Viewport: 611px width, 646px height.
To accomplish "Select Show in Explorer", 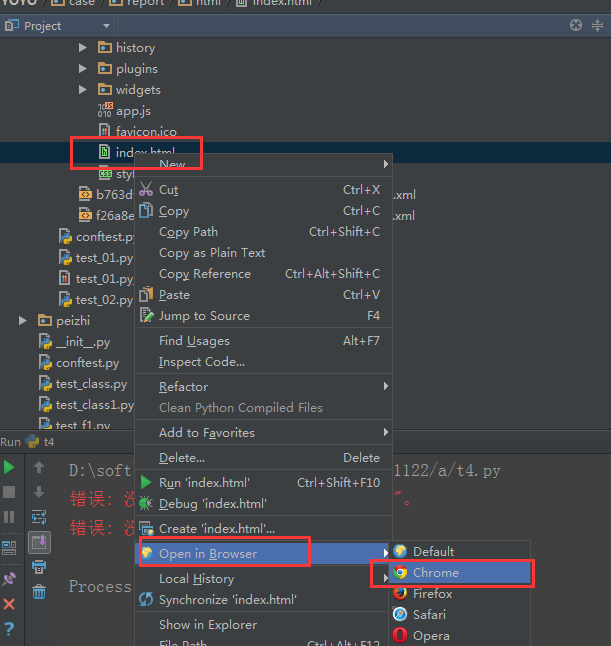I will point(264,625).
